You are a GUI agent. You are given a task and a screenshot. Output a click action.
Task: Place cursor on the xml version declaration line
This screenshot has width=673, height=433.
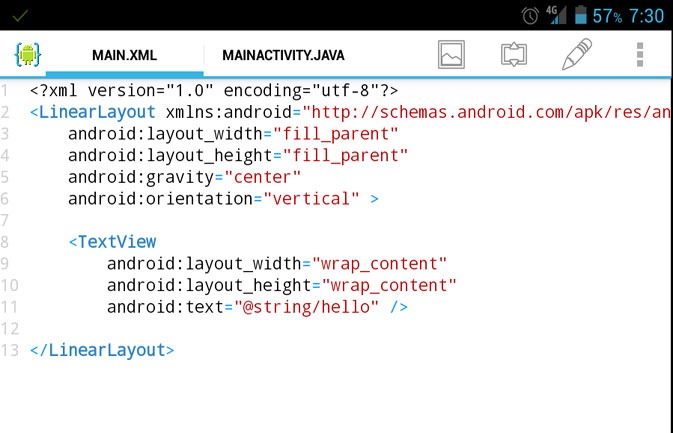[214, 91]
